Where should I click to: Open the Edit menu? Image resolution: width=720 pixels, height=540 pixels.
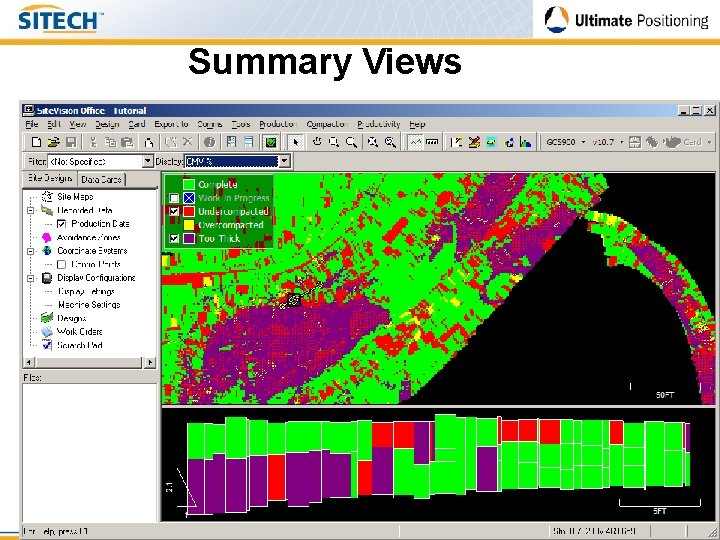pos(54,124)
